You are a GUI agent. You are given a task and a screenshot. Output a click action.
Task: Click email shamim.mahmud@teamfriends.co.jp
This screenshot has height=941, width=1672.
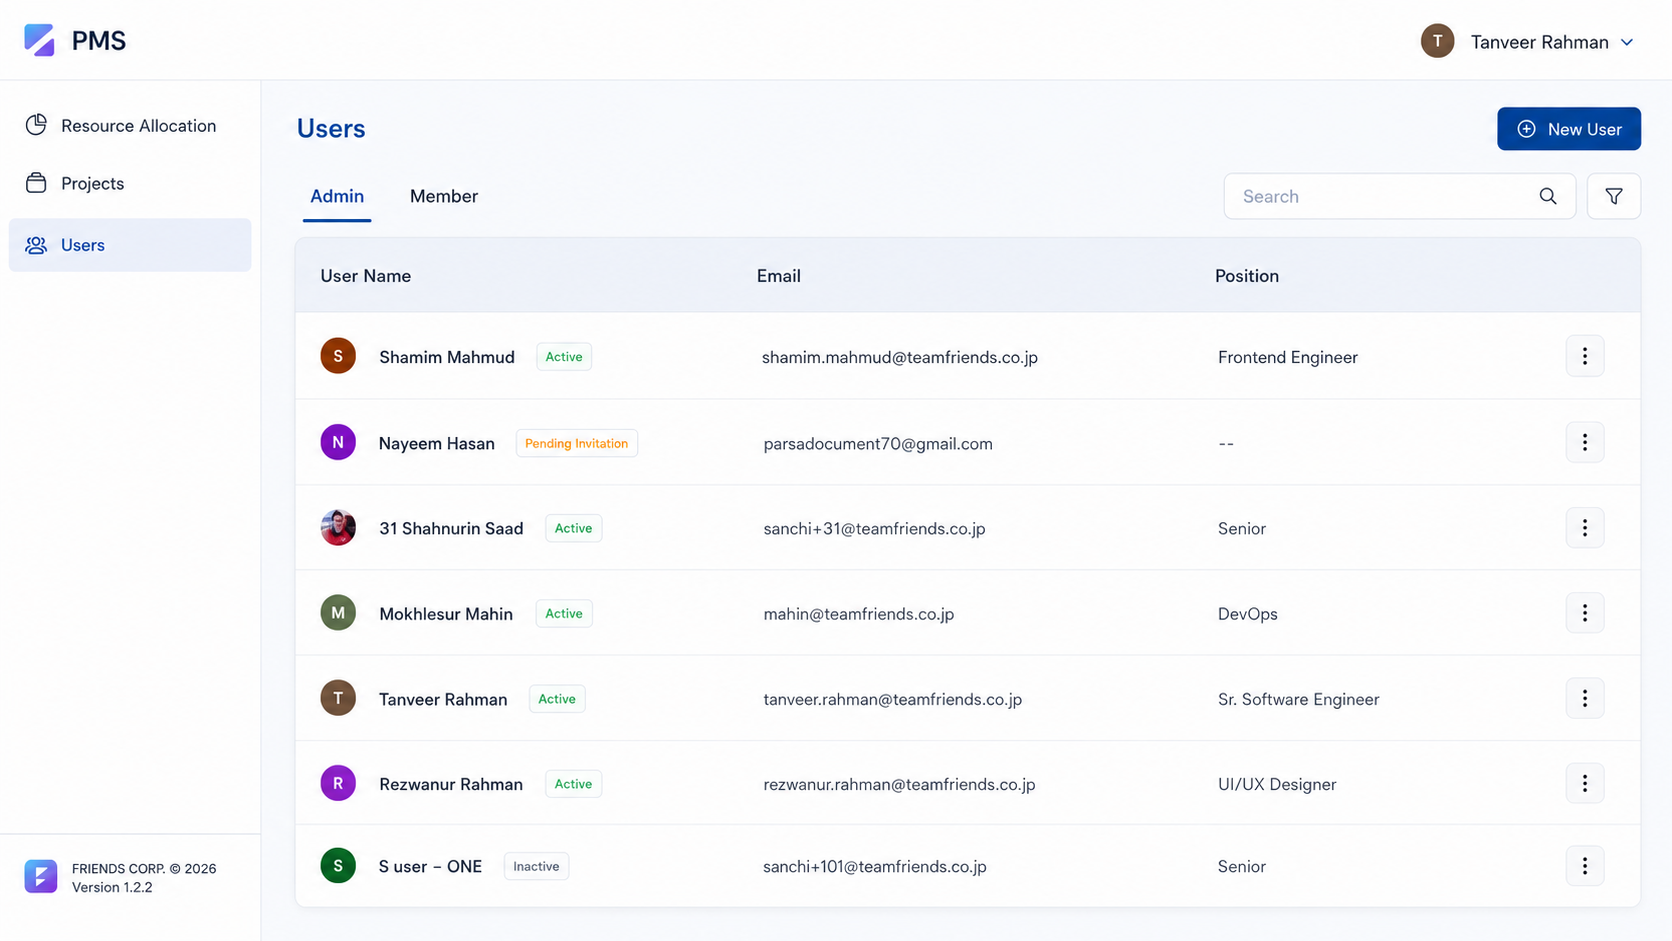pos(899,357)
